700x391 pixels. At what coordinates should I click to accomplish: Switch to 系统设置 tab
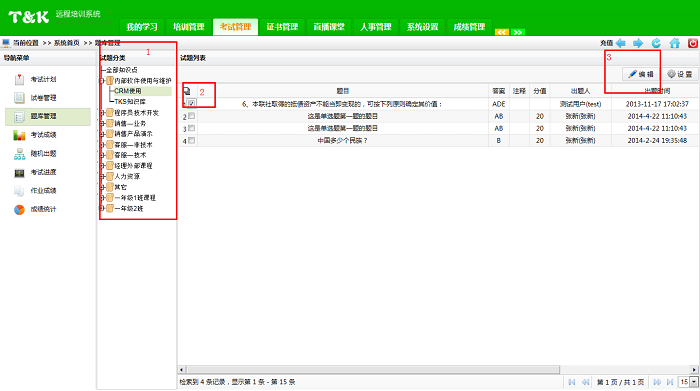tap(422, 27)
